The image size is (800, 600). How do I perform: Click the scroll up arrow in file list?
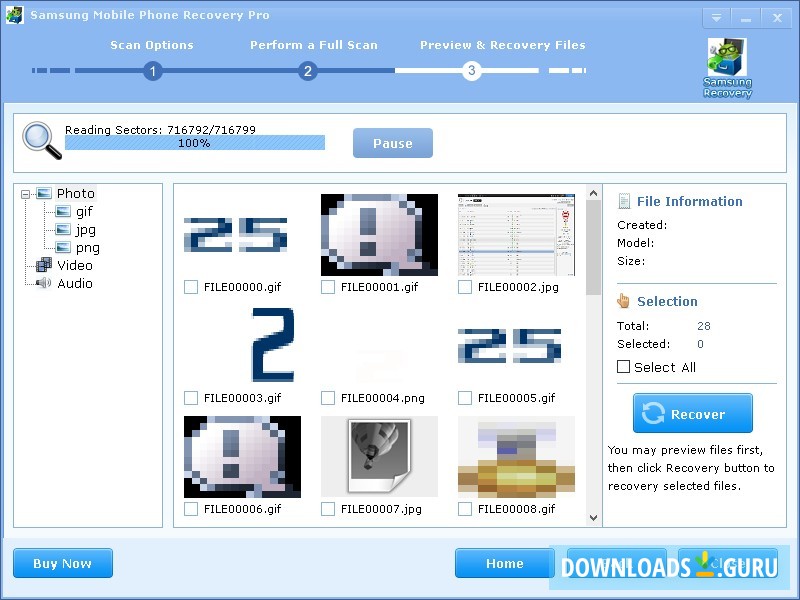click(x=593, y=193)
